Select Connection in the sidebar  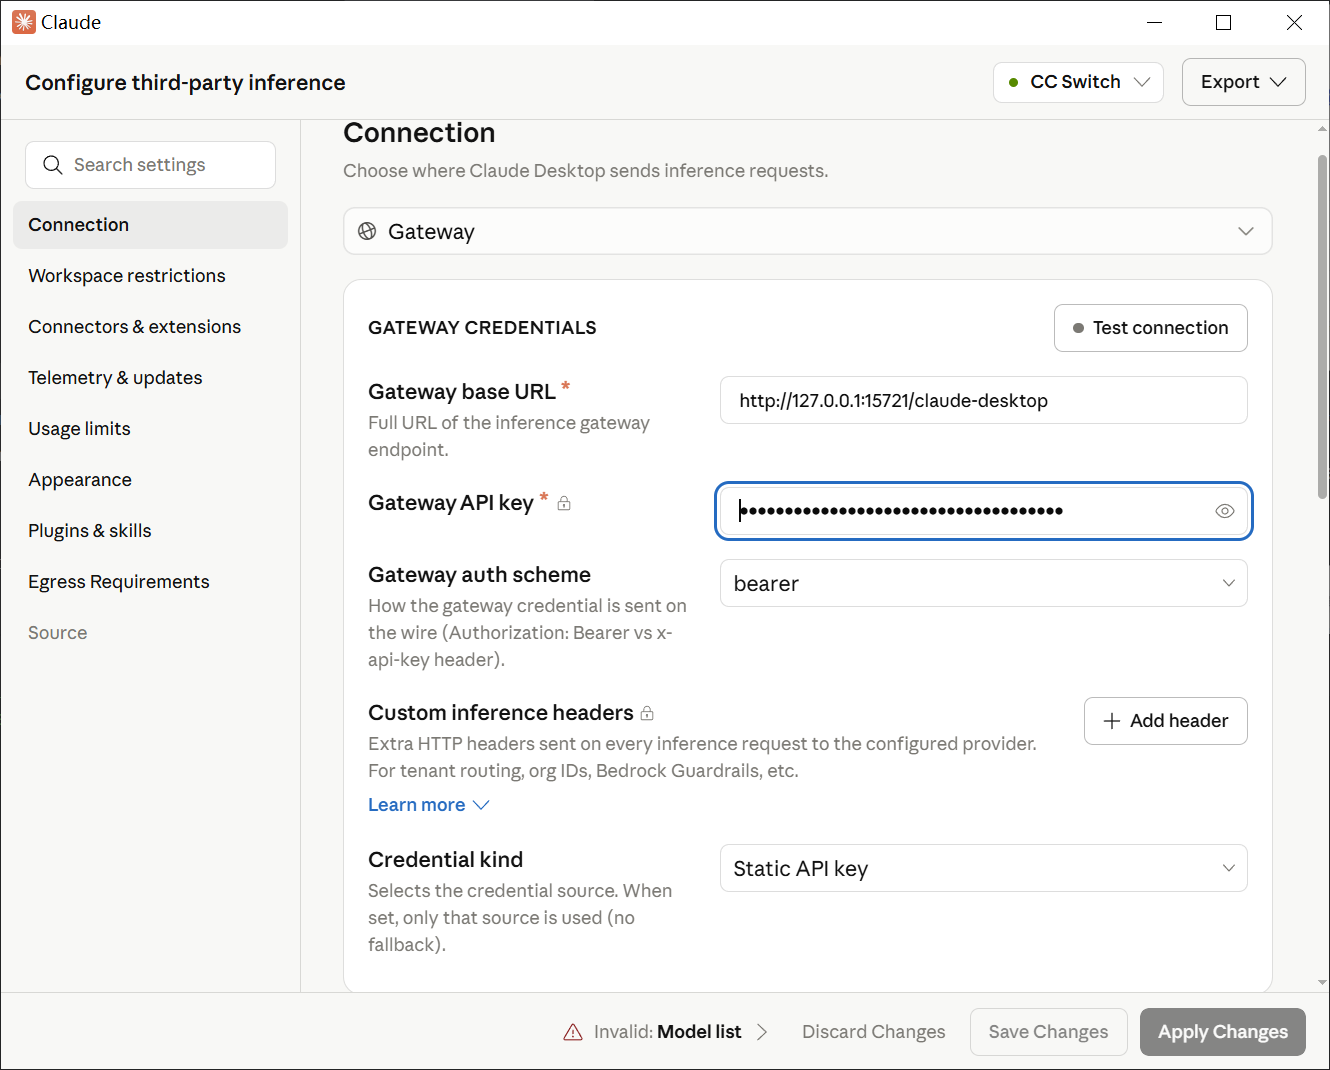pyautogui.click(x=150, y=225)
